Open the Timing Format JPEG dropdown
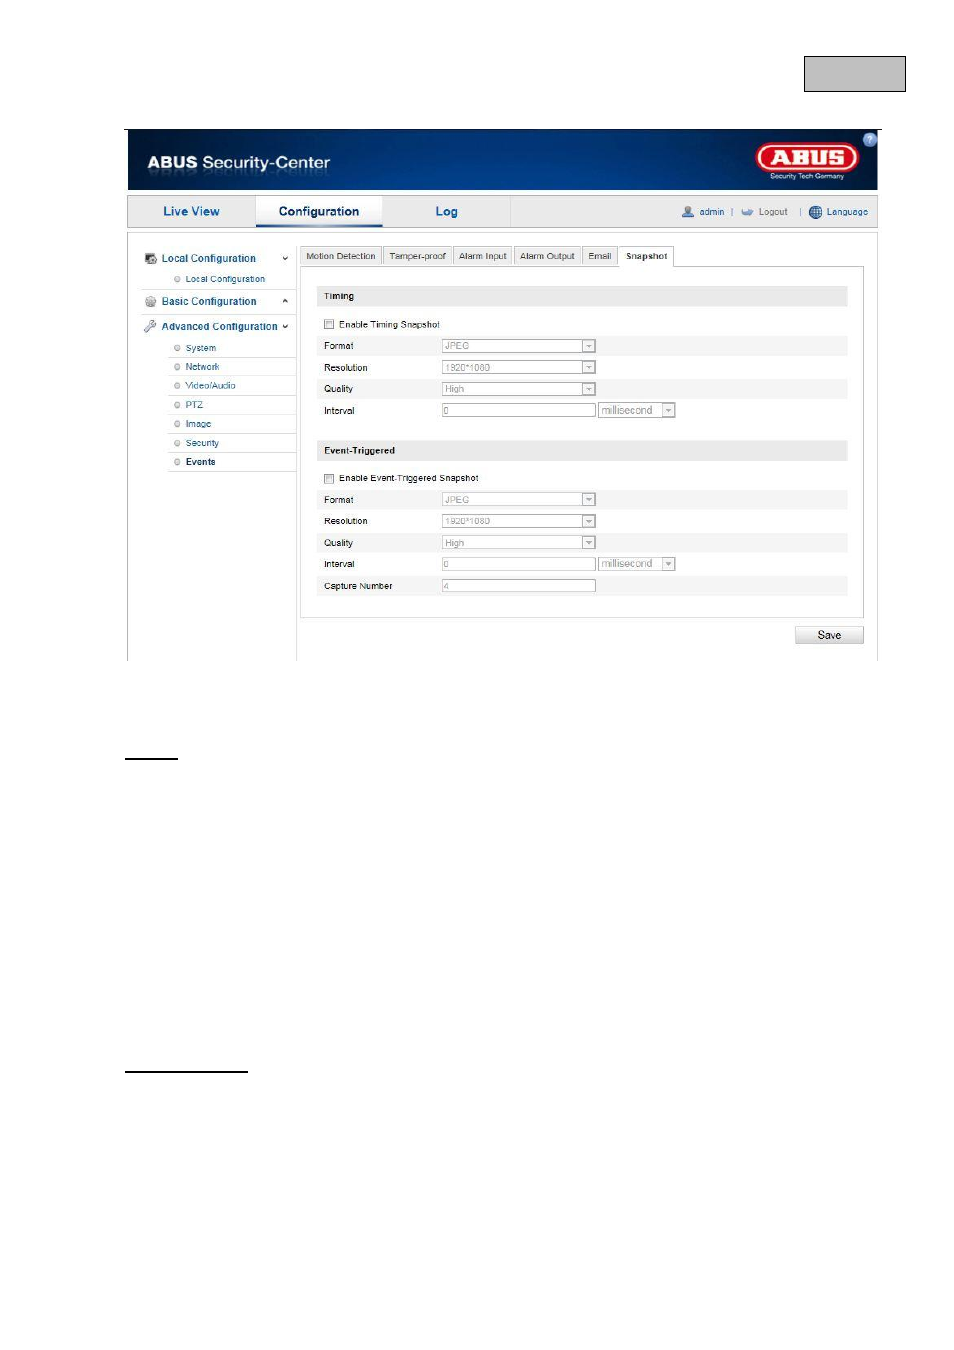This screenshot has height=1350, width=954. click(518, 346)
